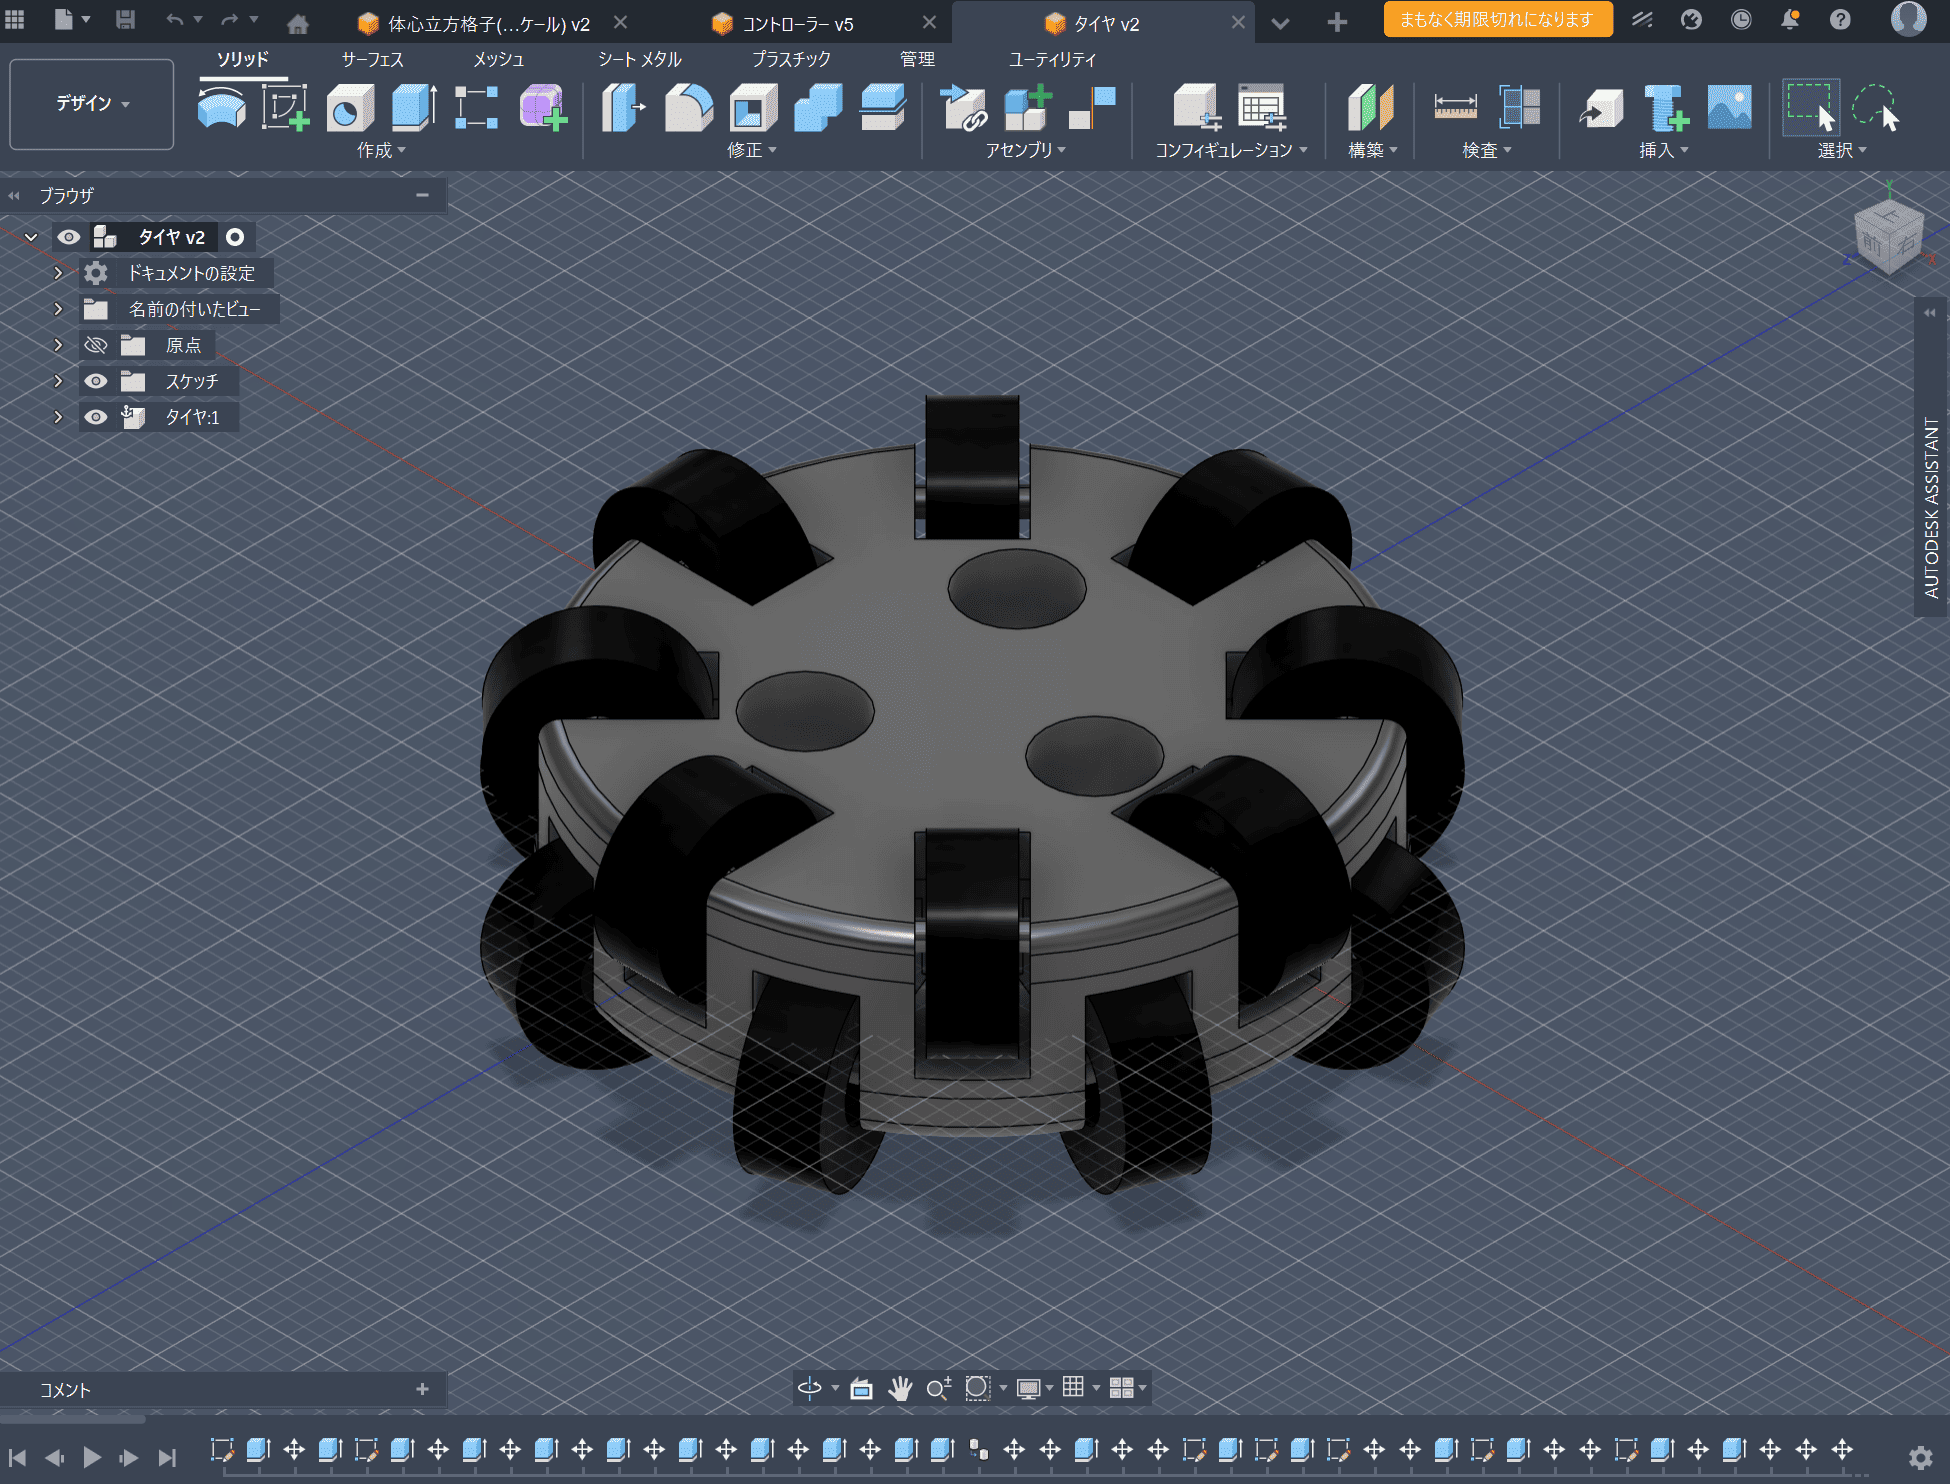This screenshot has width=1950, height=1484.
Task: Click the Offset Plane construct icon
Action: tap(1369, 107)
